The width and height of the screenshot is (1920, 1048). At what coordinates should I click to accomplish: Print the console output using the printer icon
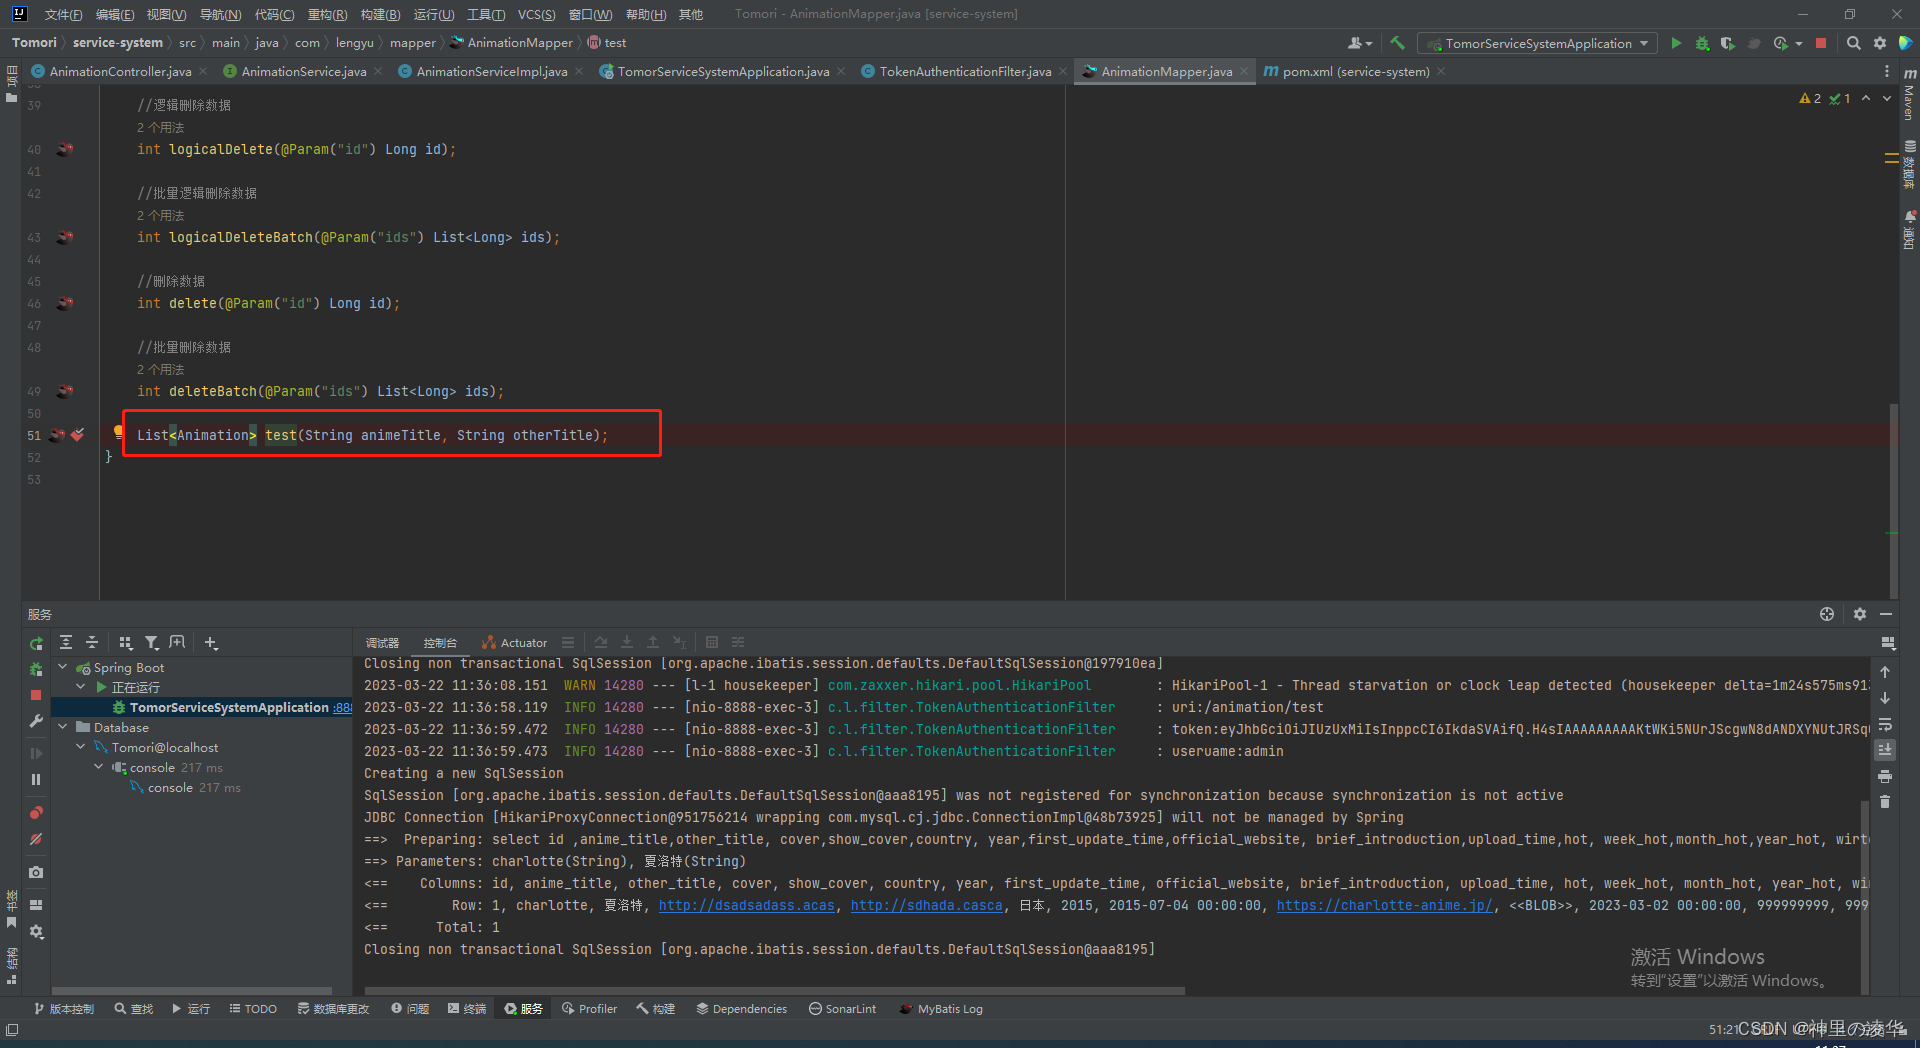coord(1885,776)
